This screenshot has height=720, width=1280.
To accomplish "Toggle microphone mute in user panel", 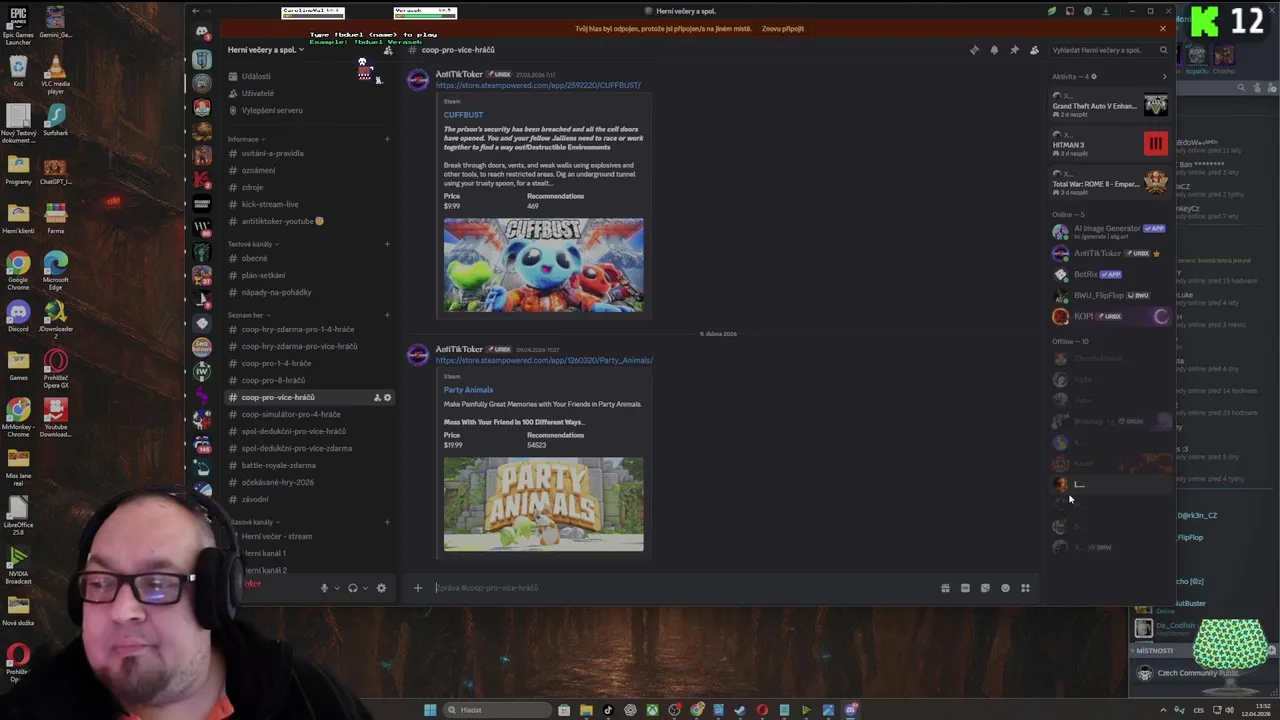I will pos(324,588).
